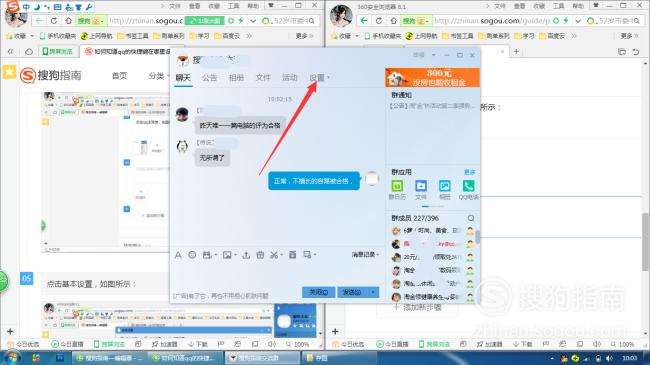Click 100% zoom control in left browser status bar
The image size is (650, 365).
point(297,344)
